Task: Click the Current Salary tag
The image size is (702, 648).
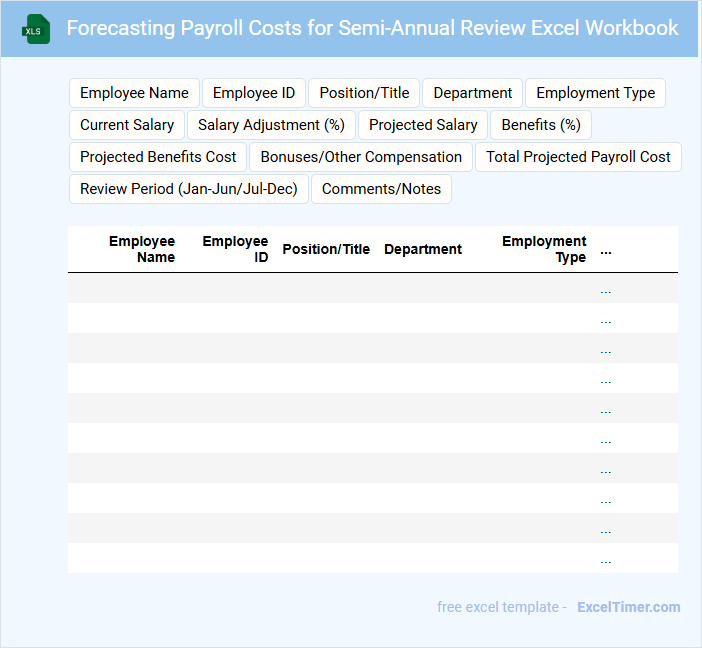Action: coord(127,125)
